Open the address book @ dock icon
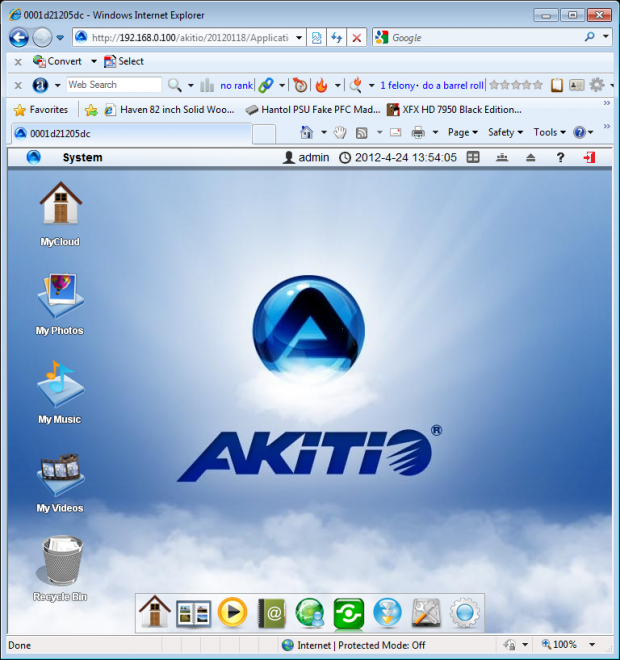This screenshot has height=660, width=620. pos(271,613)
